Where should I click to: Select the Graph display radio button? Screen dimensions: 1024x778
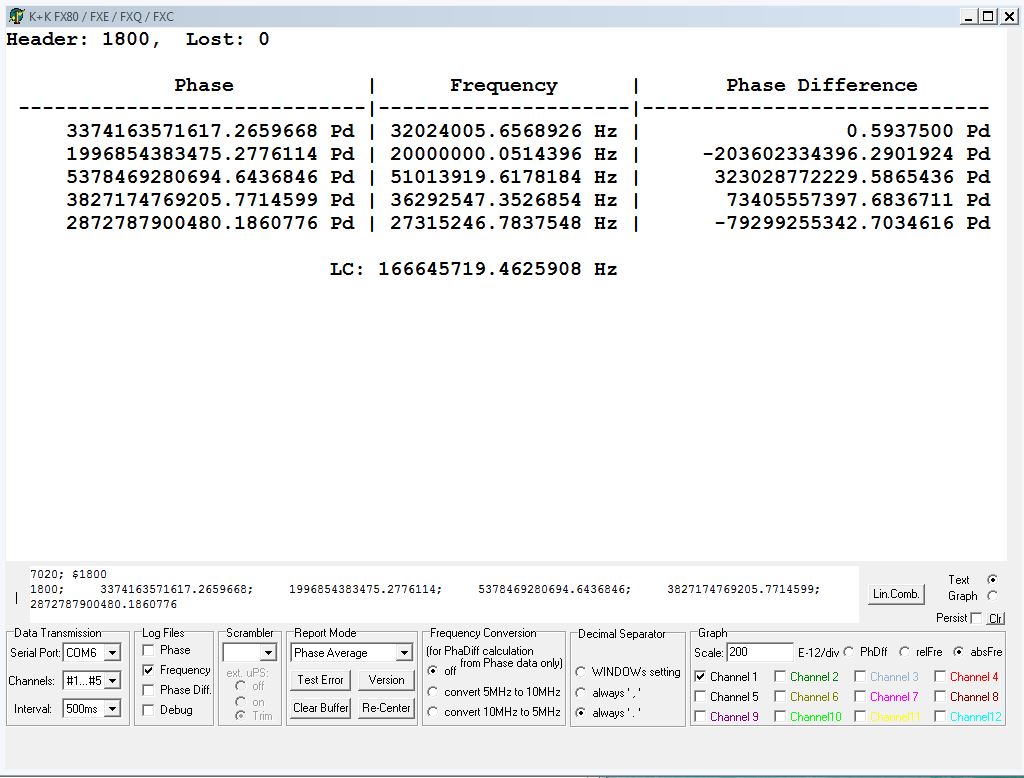(x=993, y=596)
